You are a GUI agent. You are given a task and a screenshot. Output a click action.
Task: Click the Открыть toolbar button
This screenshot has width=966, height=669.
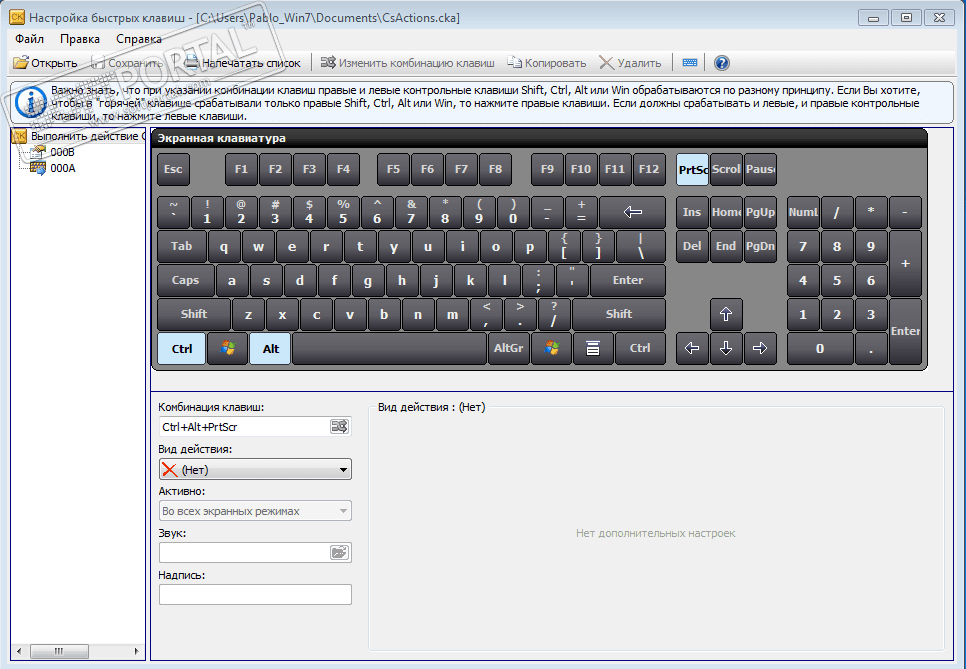[x=46, y=63]
